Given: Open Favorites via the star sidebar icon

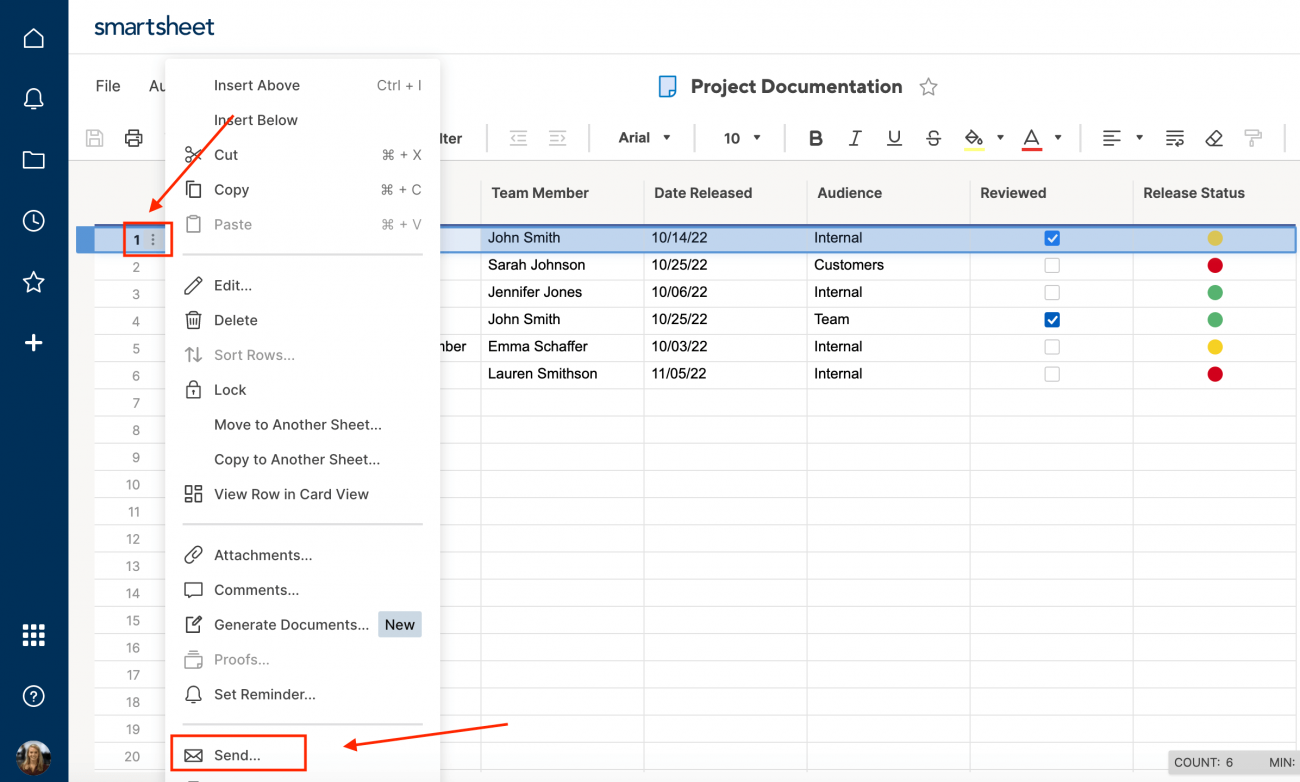Looking at the screenshot, I should pyautogui.click(x=33, y=282).
